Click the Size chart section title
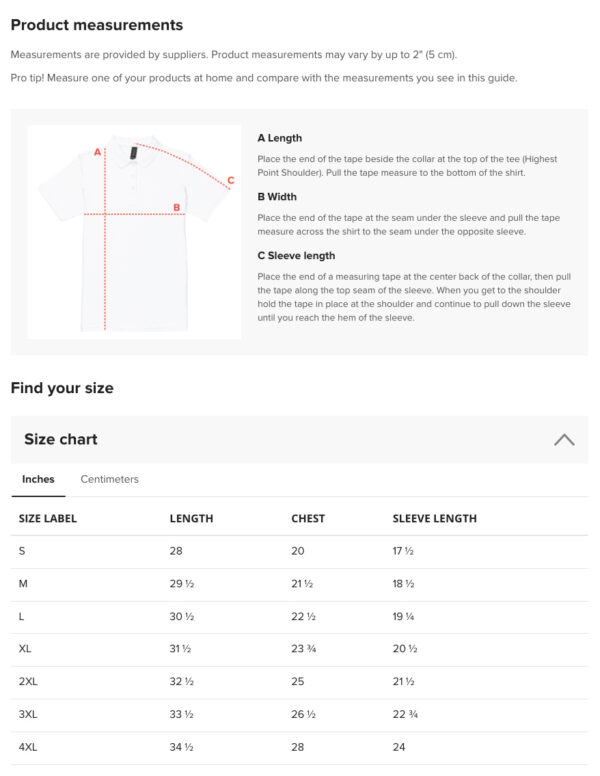 tap(61, 439)
